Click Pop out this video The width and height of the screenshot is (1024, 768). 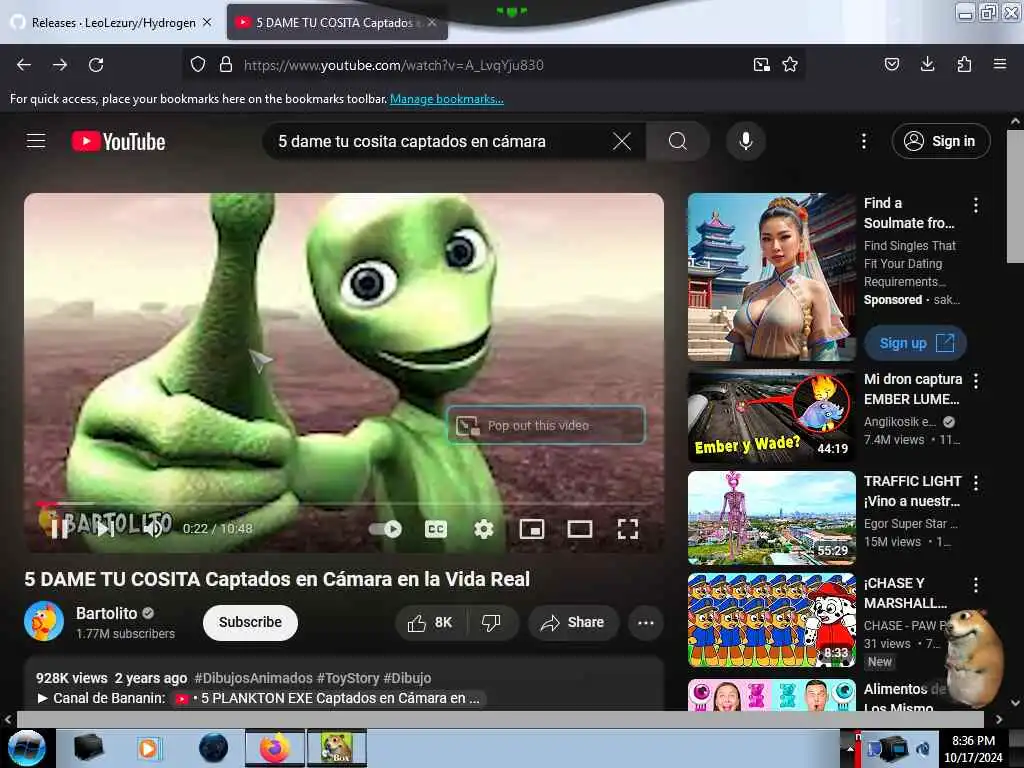pyautogui.click(x=546, y=425)
